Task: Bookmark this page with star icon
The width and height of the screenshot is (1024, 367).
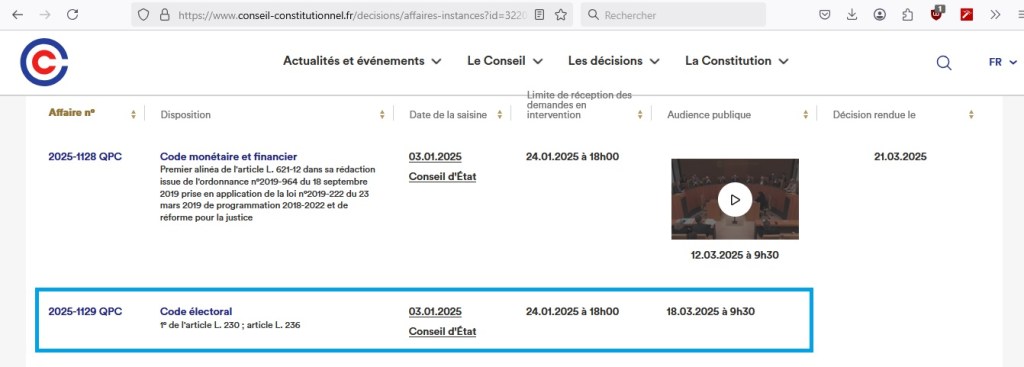Action: (x=560, y=14)
